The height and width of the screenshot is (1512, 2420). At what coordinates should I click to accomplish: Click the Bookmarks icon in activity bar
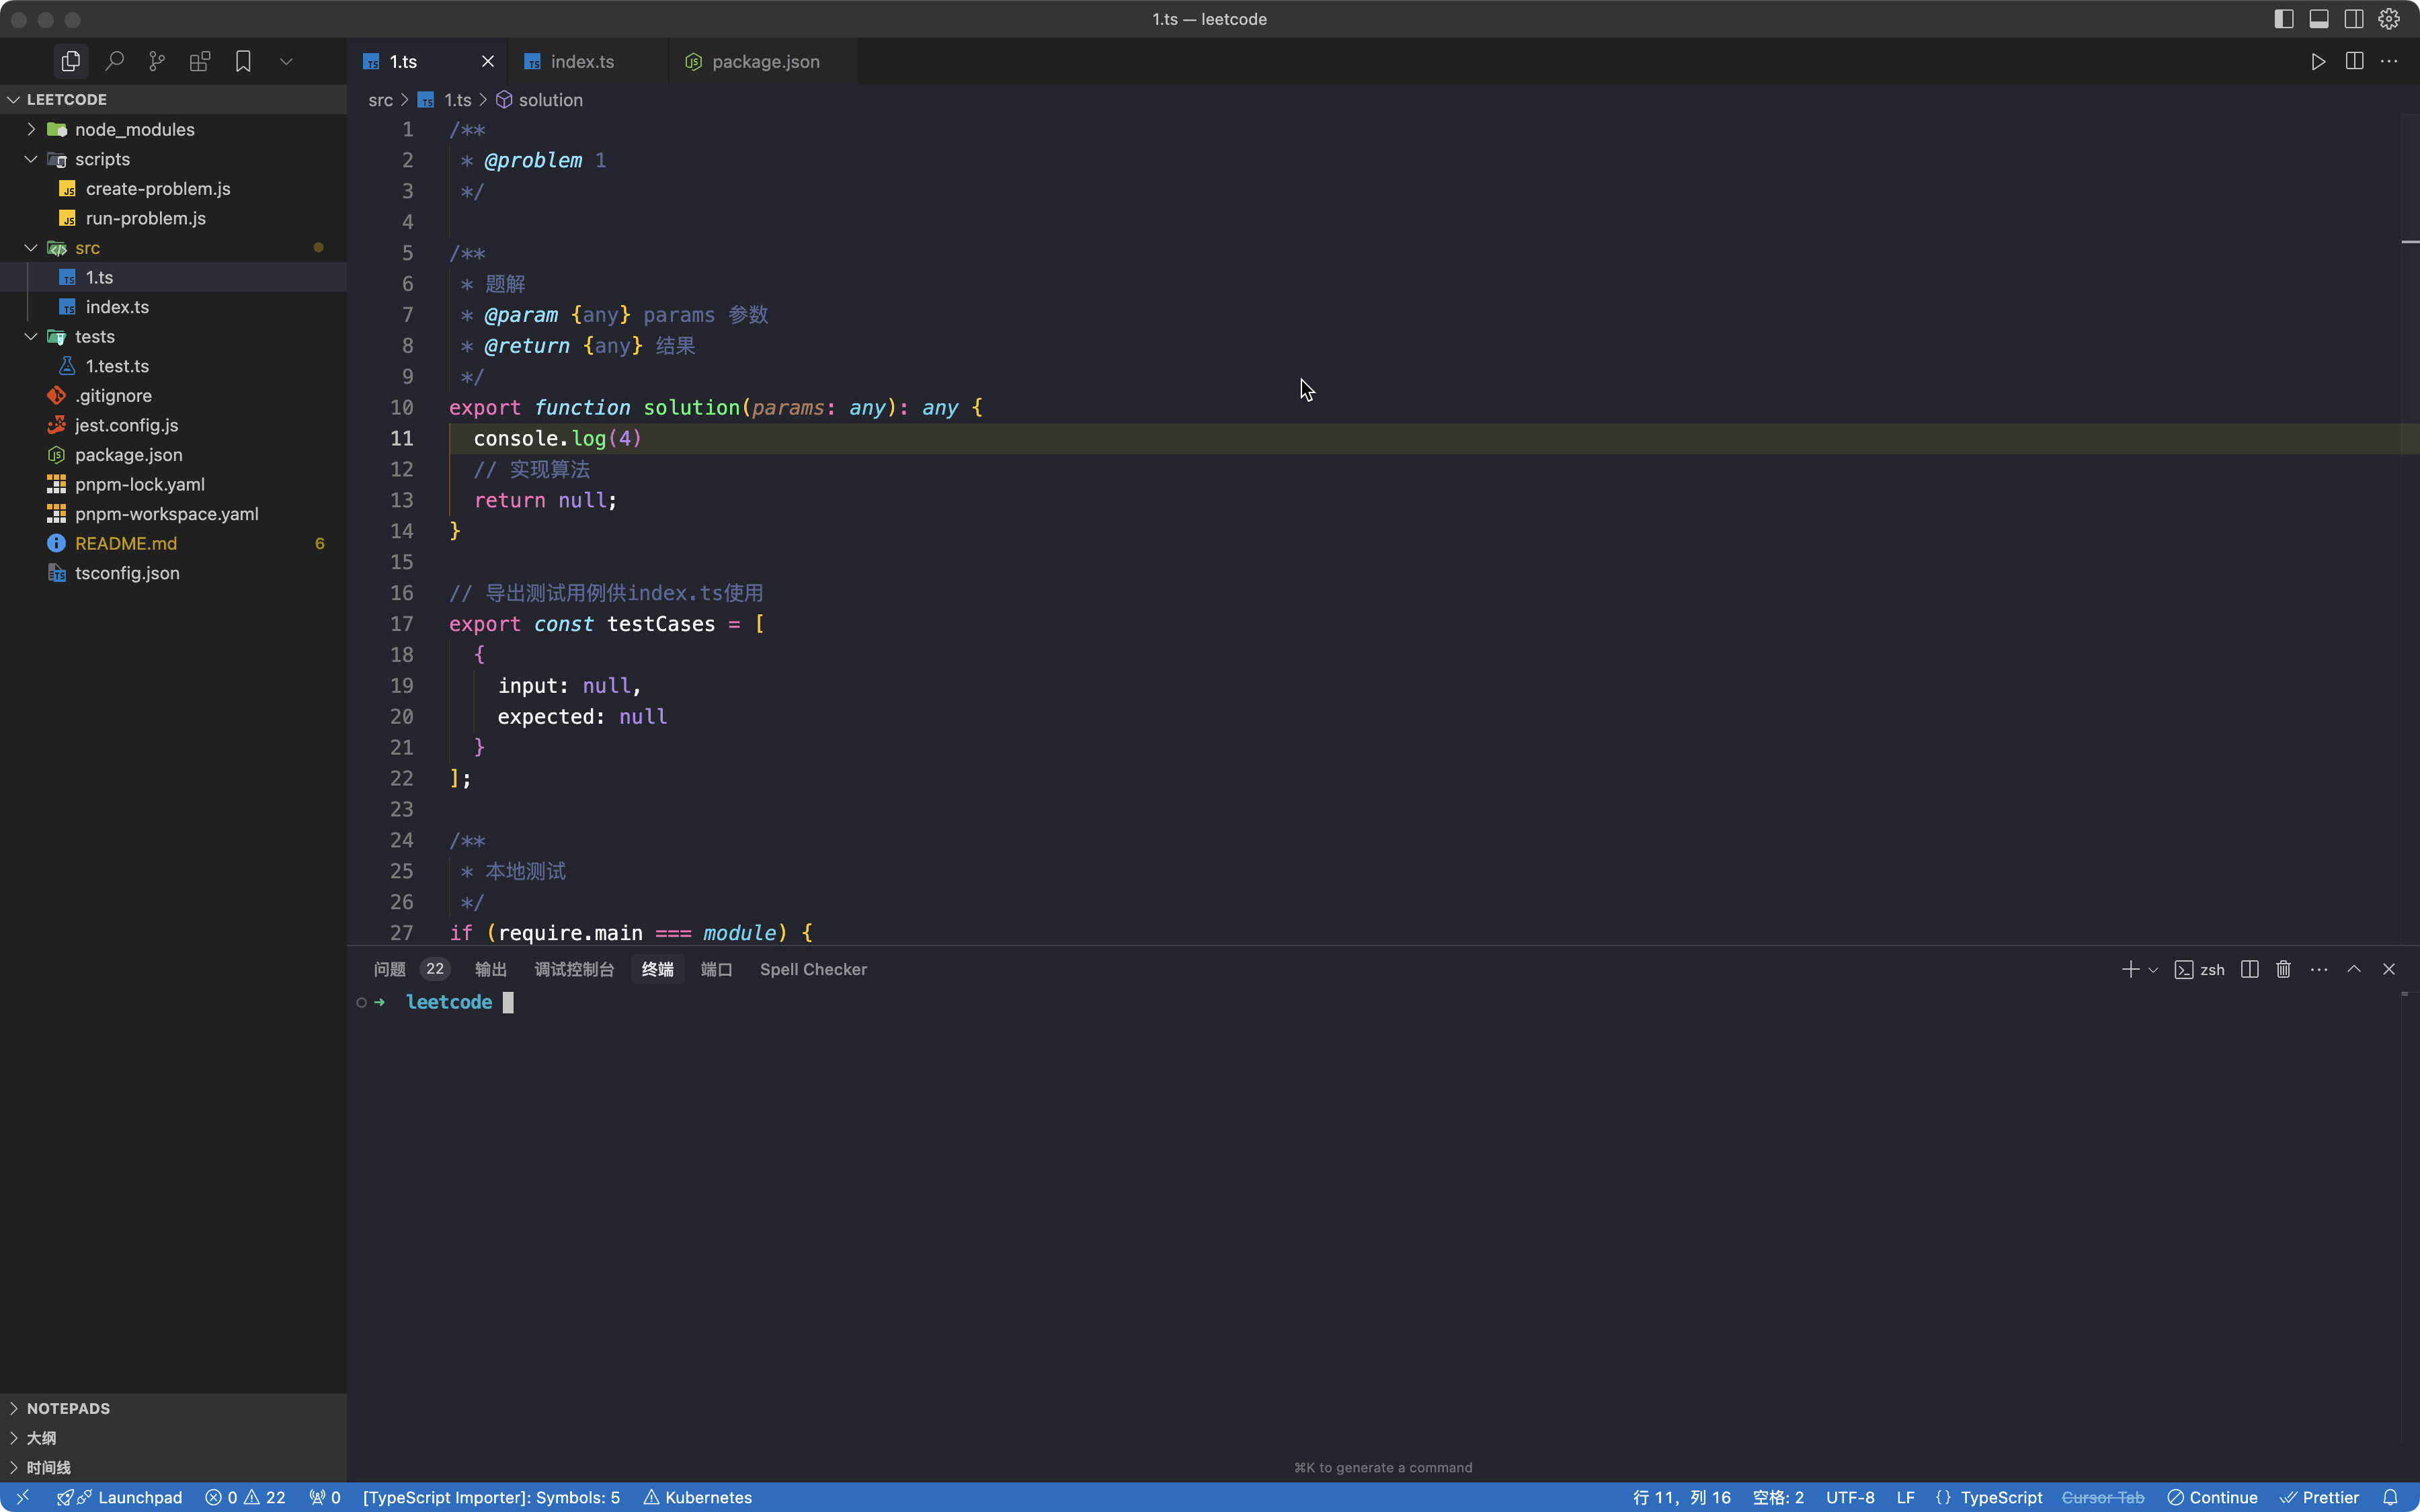click(243, 62)
